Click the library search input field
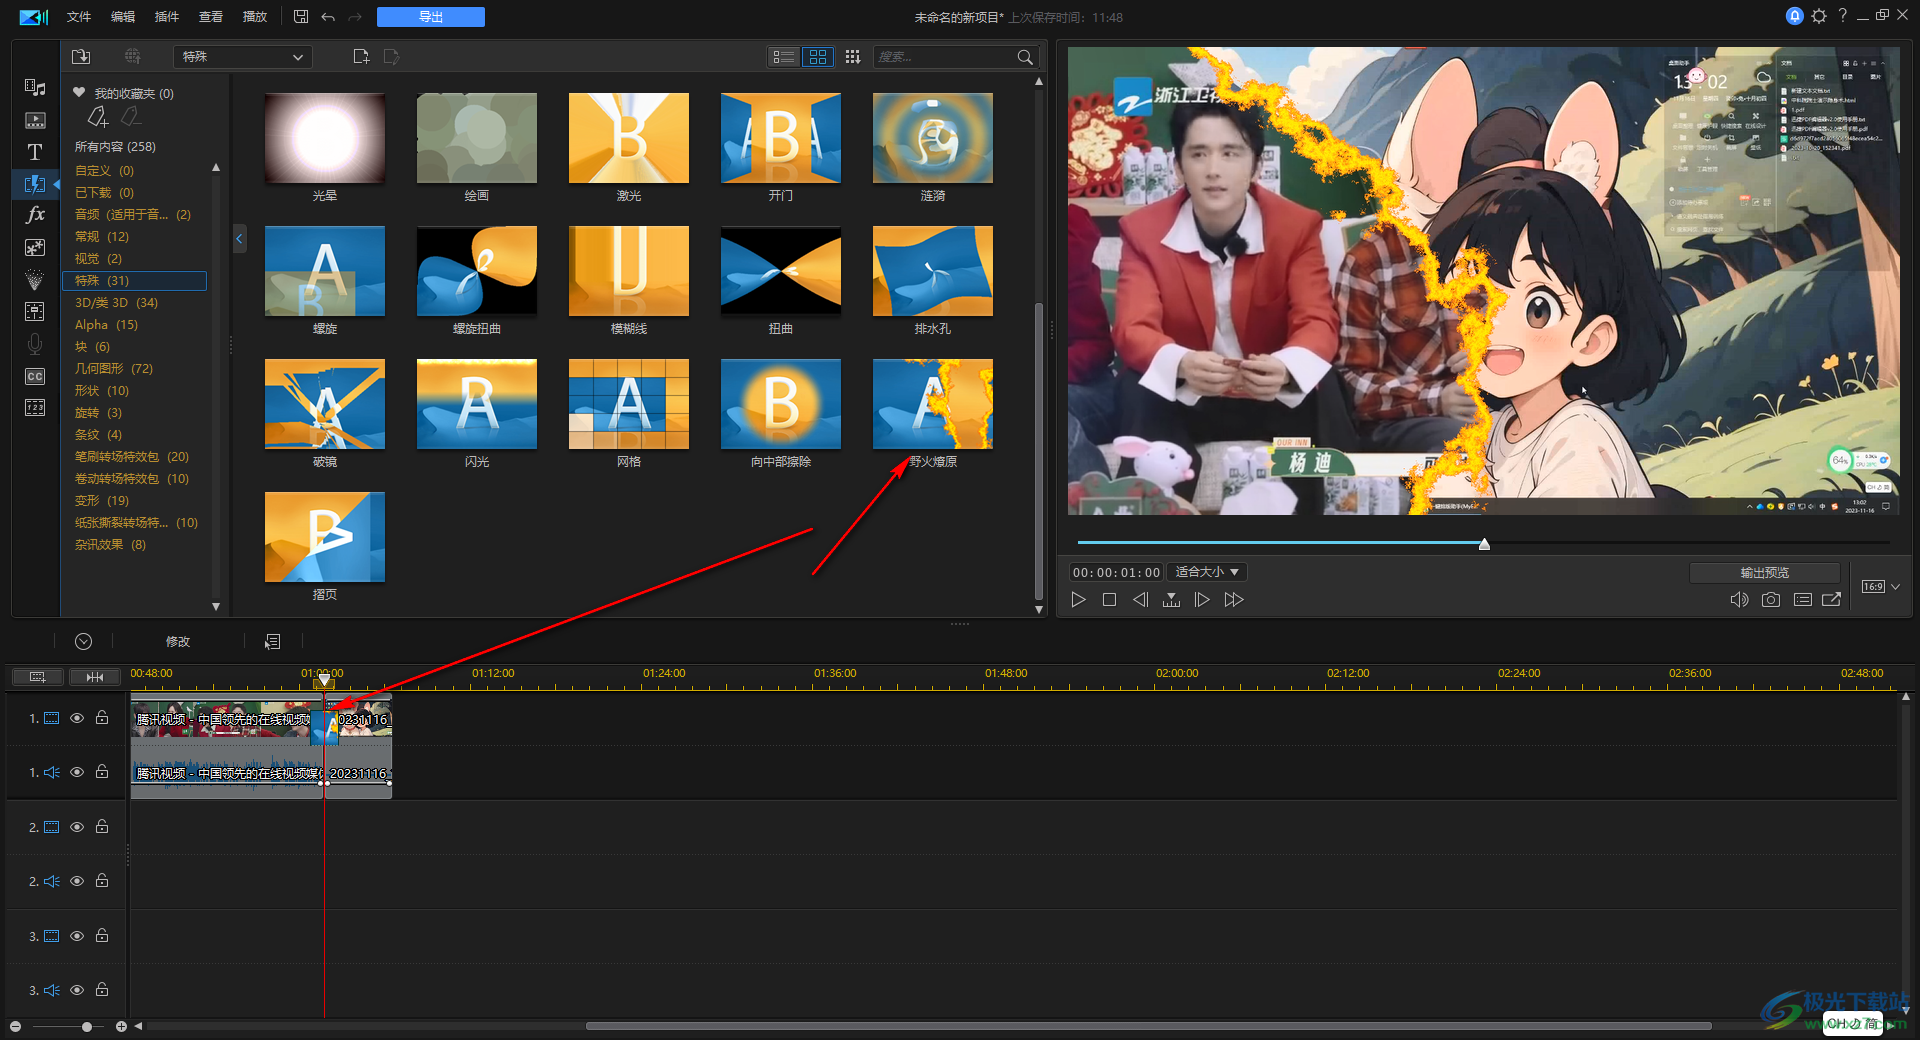 [x=945, y=57]
